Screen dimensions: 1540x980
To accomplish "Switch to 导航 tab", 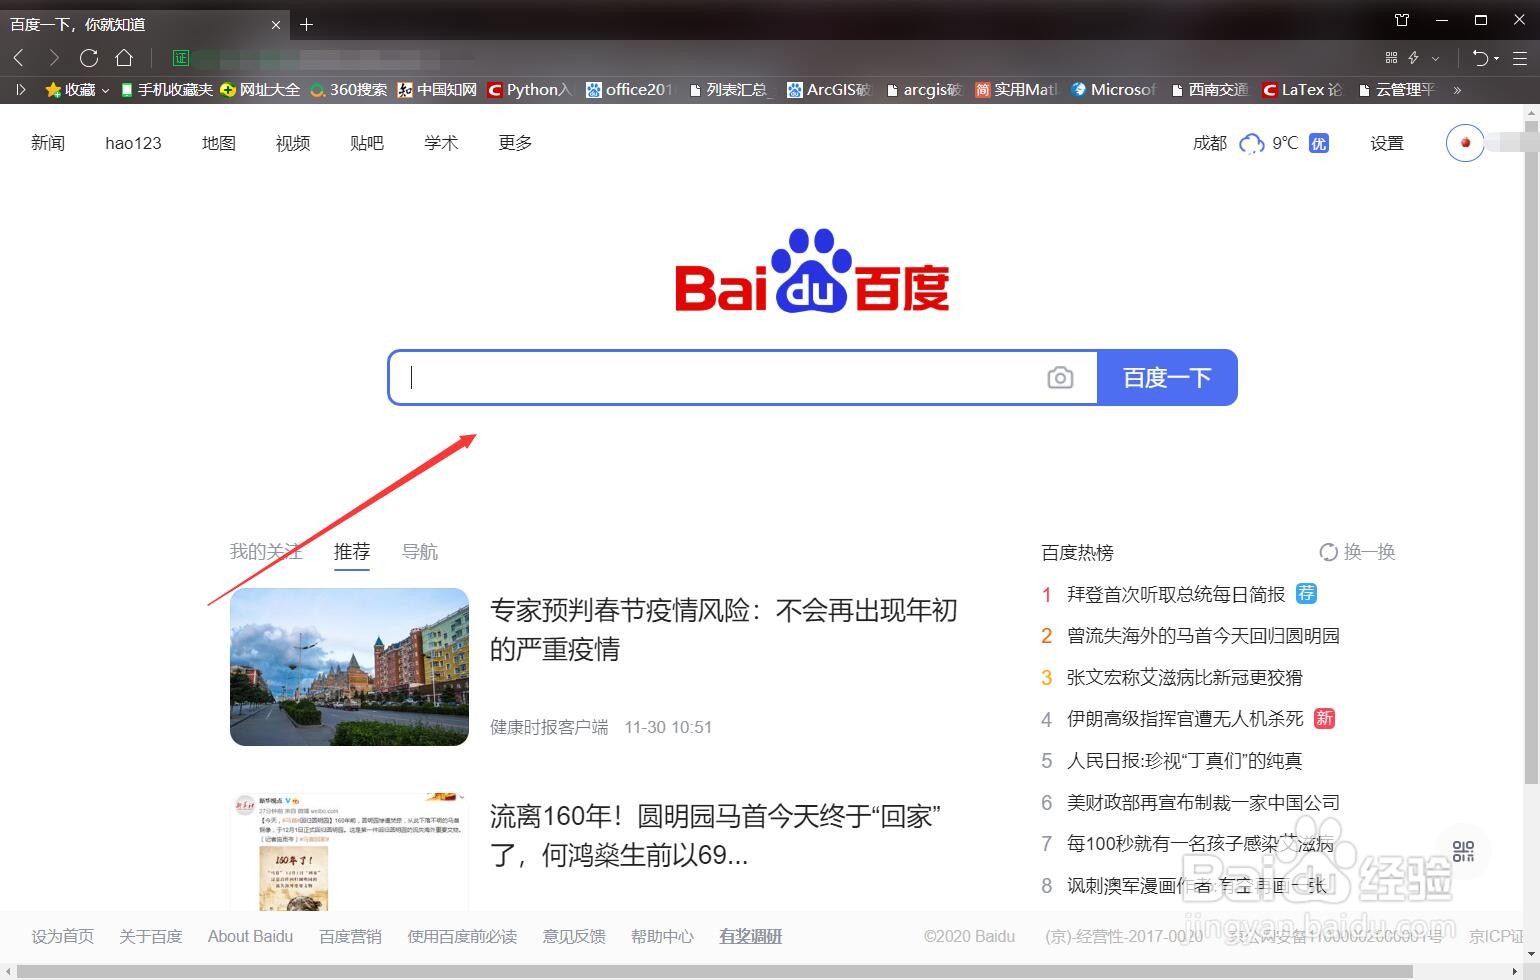I will click(x=420, y=552).
